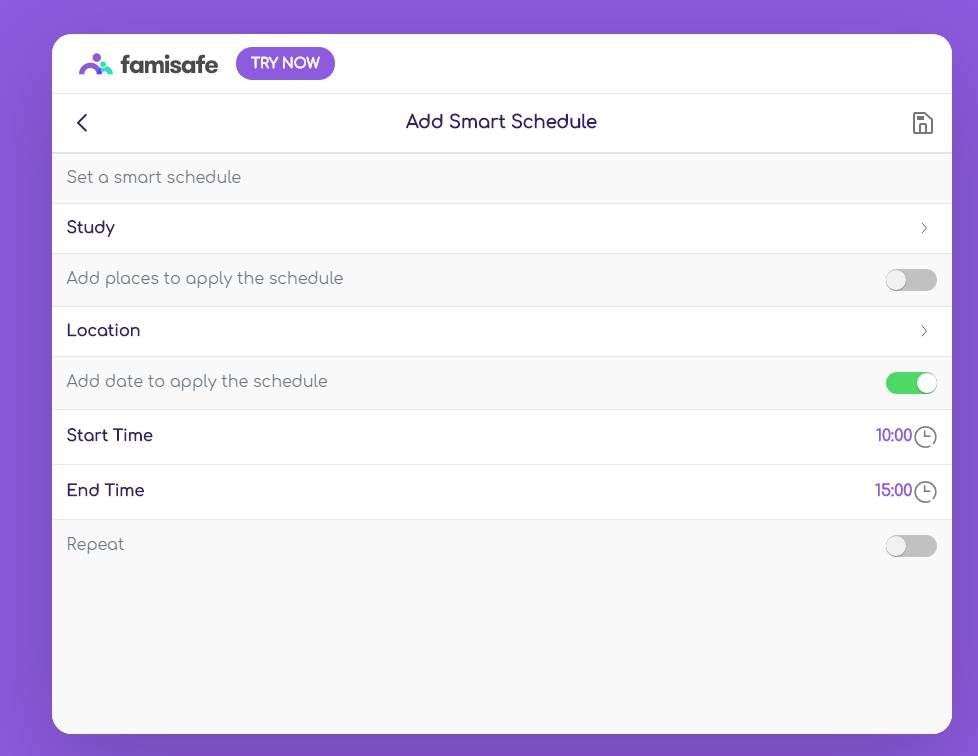Viewport: 978px width, 756px height.
Task: Select the 15:00 end time value
Action: point(893,491)
